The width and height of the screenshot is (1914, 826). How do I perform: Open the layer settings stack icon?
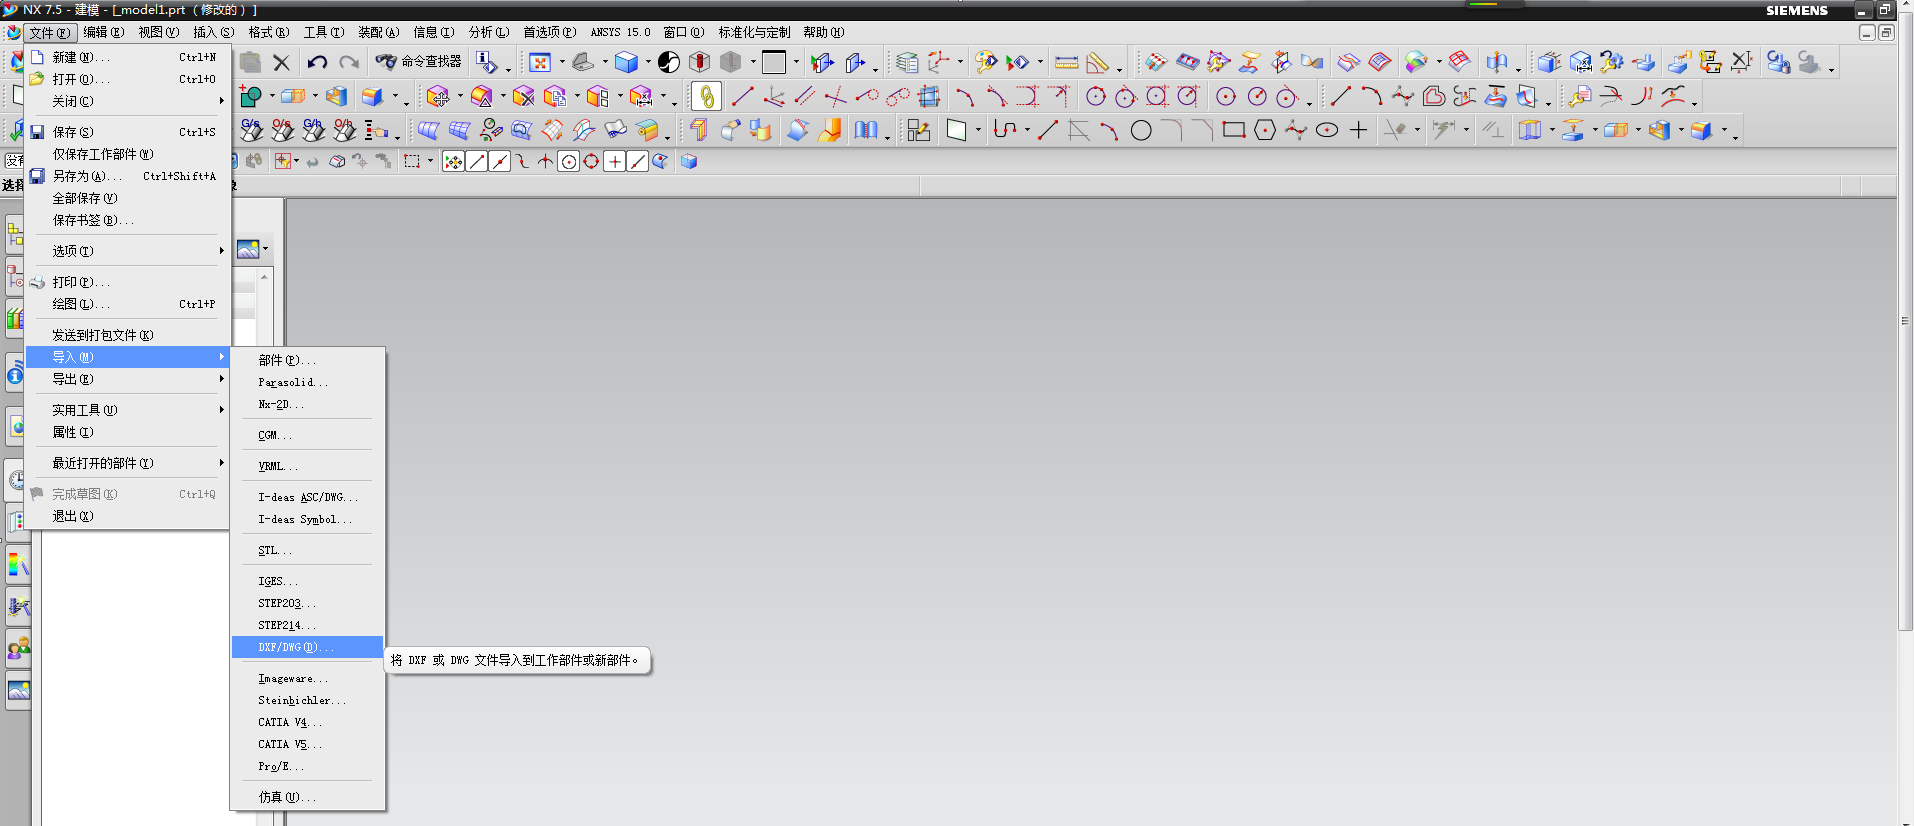(x=907, y=63)
